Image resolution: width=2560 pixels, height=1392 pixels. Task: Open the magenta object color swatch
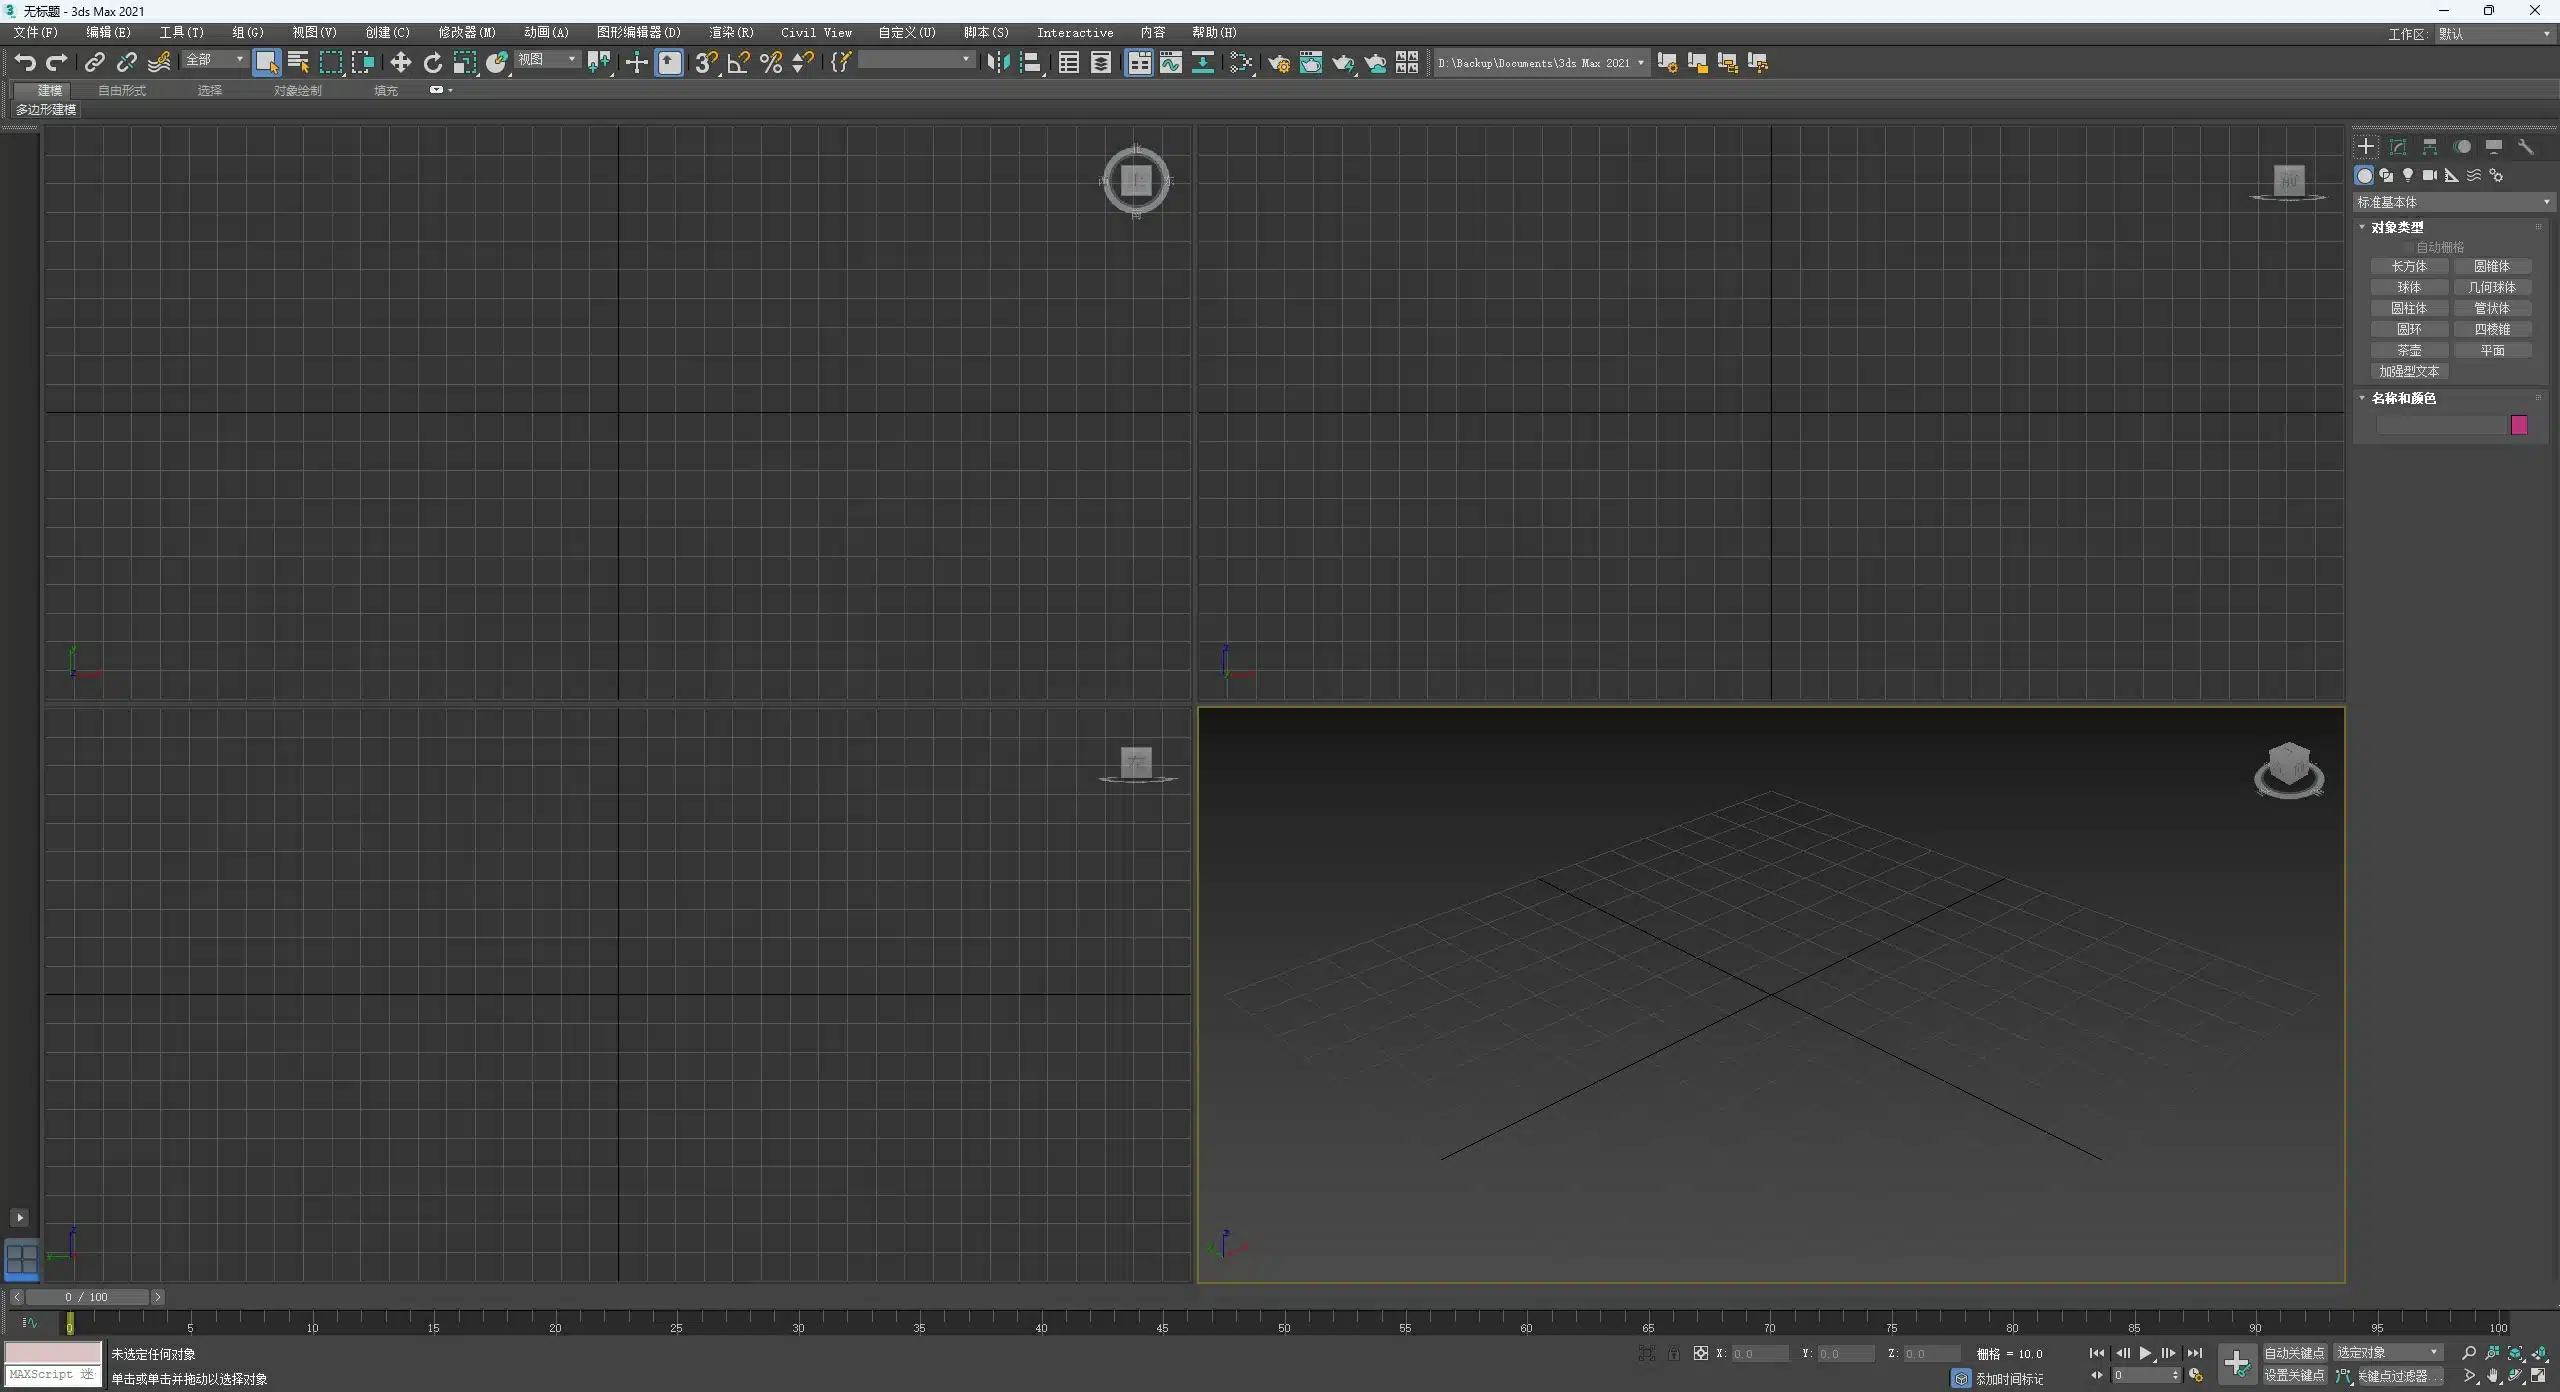[x=2519, y=425]
